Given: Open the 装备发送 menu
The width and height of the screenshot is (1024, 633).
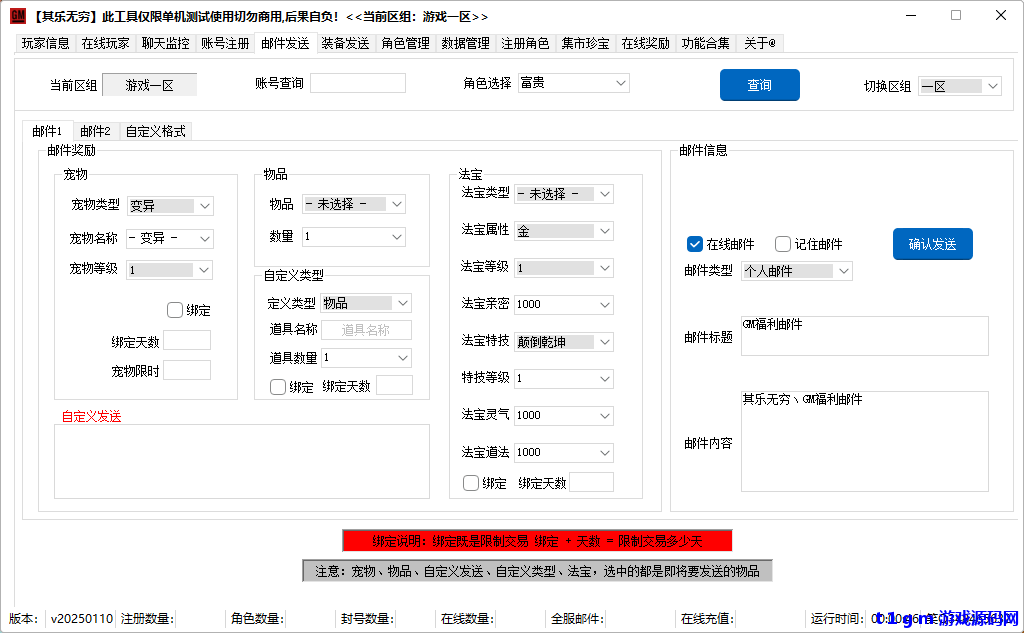Looking at the screenshot, I should pyautogui.click(x=346, y=43).
